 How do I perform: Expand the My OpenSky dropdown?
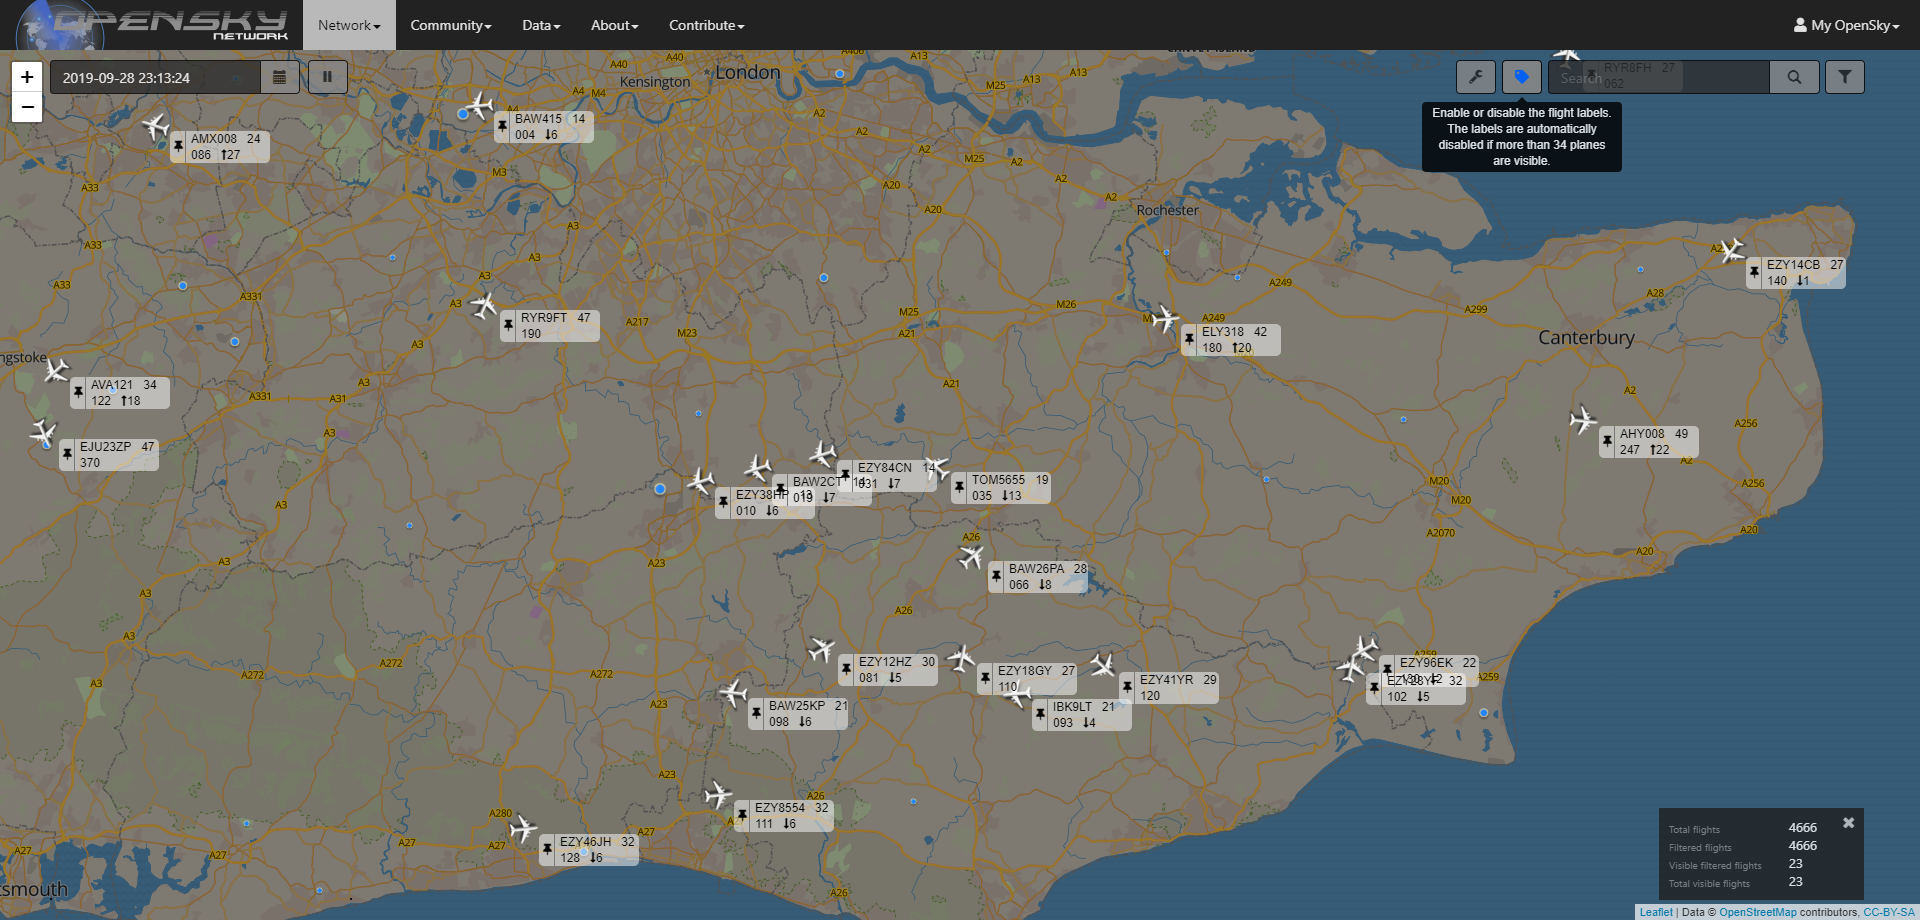point(1845,25)
